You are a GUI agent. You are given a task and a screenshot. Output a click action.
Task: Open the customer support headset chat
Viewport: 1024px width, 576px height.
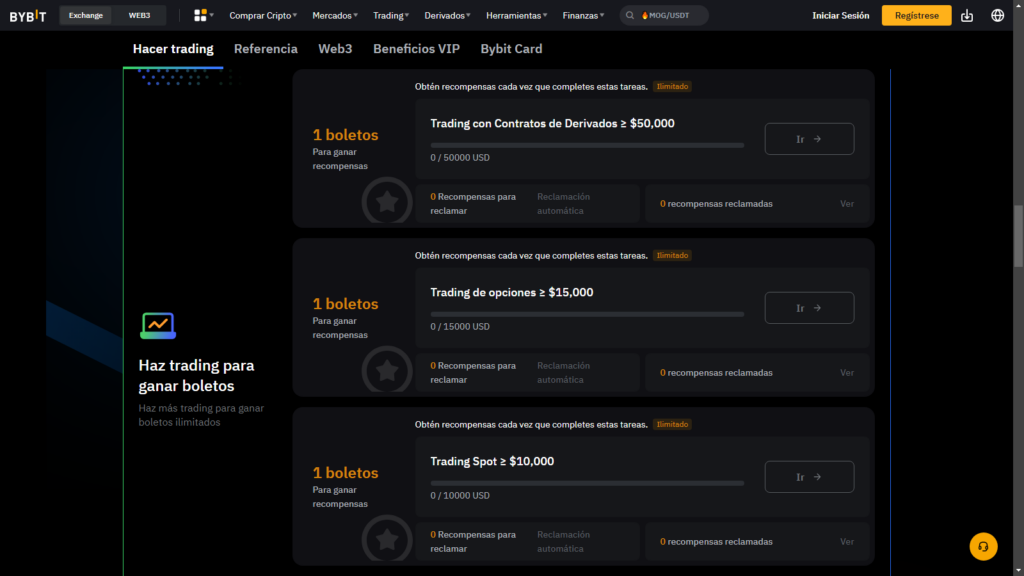[983, 547]
